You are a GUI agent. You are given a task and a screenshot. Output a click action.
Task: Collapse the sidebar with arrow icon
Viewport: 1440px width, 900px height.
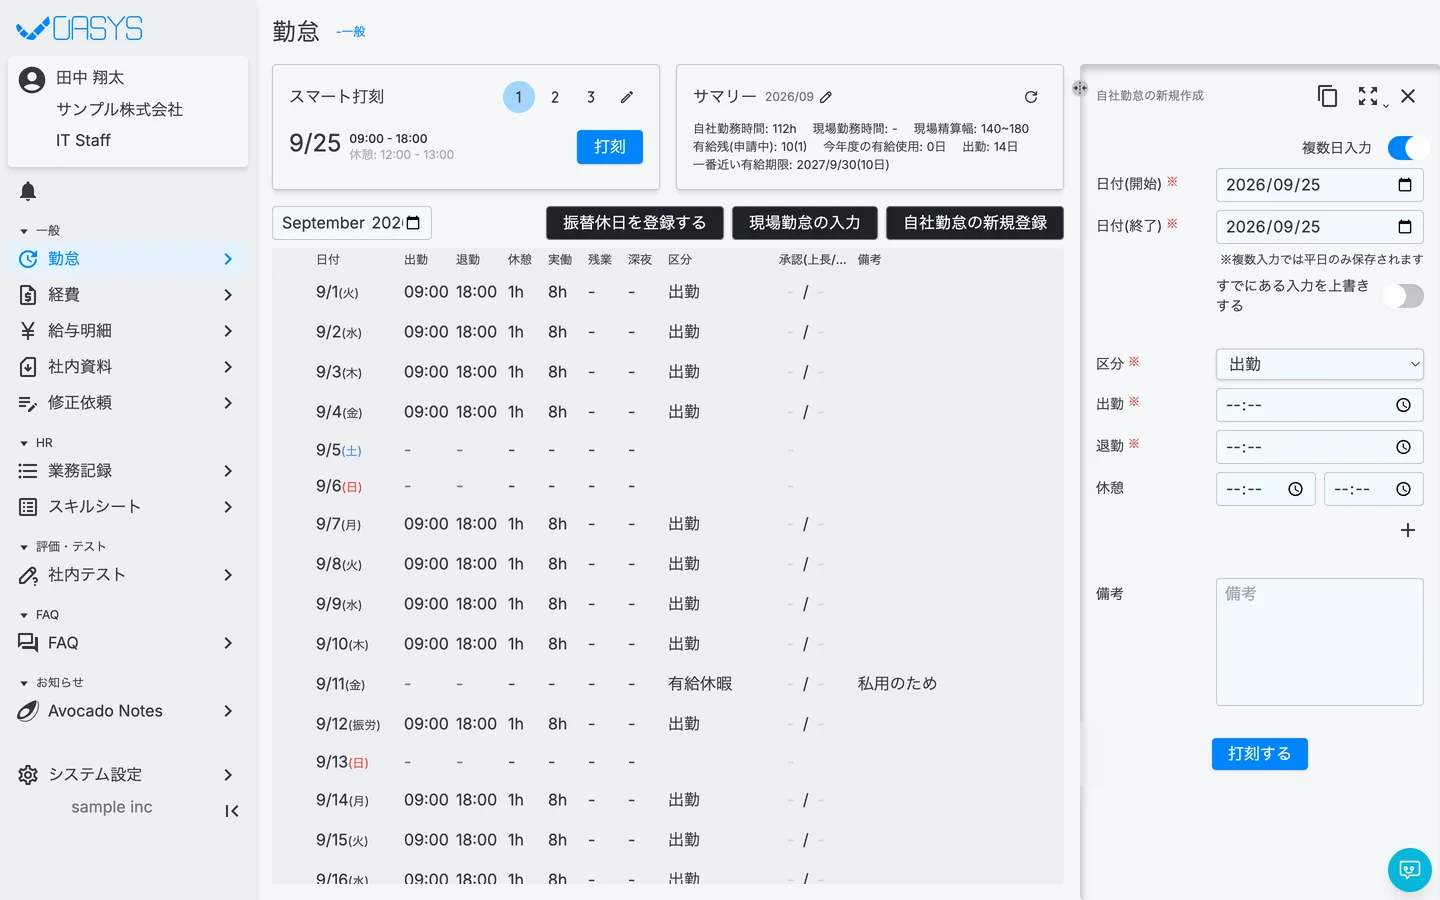tap(232, 811)
